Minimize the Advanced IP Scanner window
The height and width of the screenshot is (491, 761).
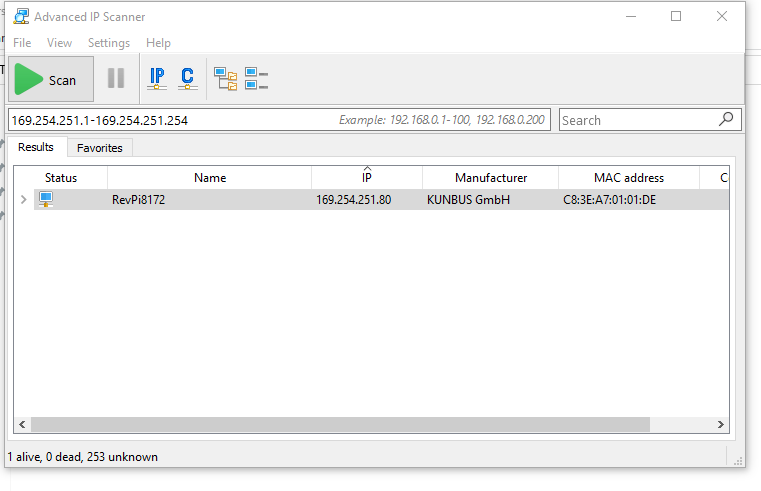(631, 16)
